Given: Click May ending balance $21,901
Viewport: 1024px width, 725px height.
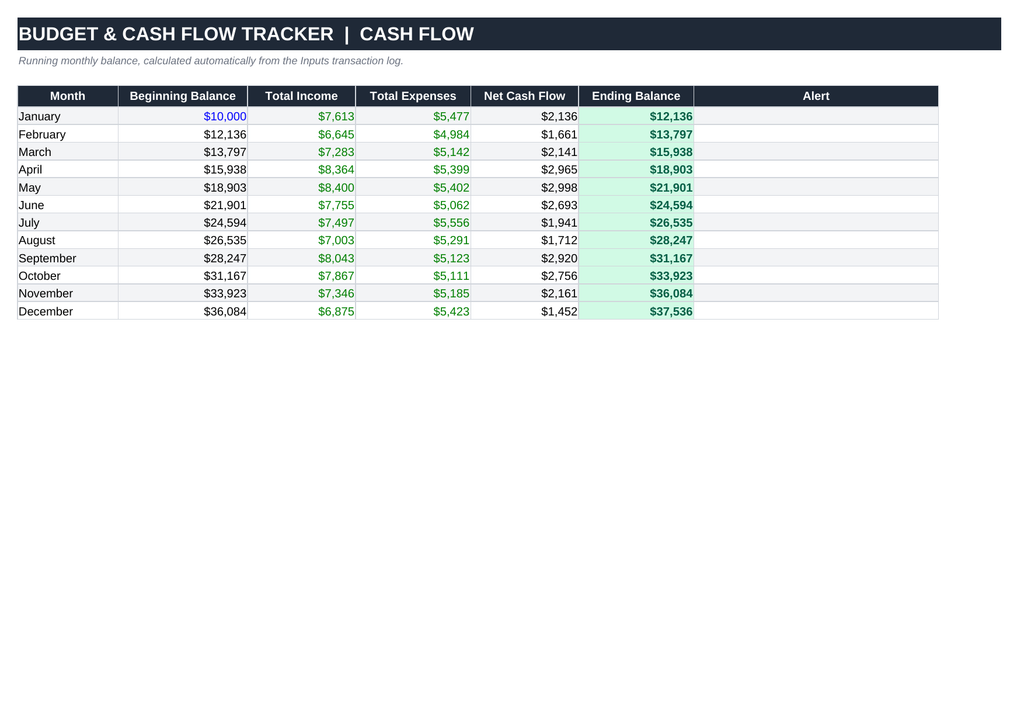Looking at the screenshot, I should coord(636,187).
